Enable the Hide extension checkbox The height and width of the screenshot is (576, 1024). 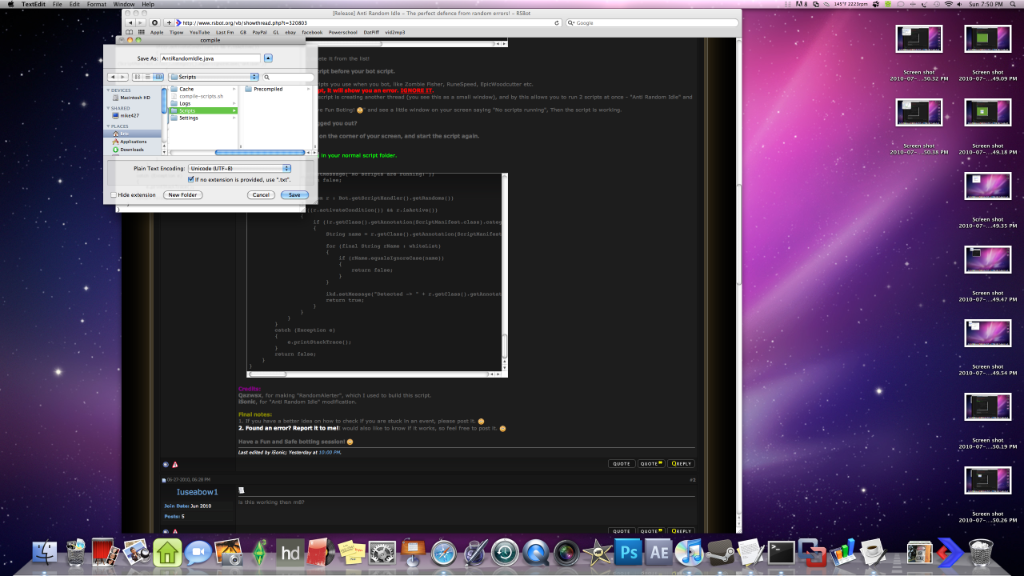pyautogui.click(x=113, y=194)
